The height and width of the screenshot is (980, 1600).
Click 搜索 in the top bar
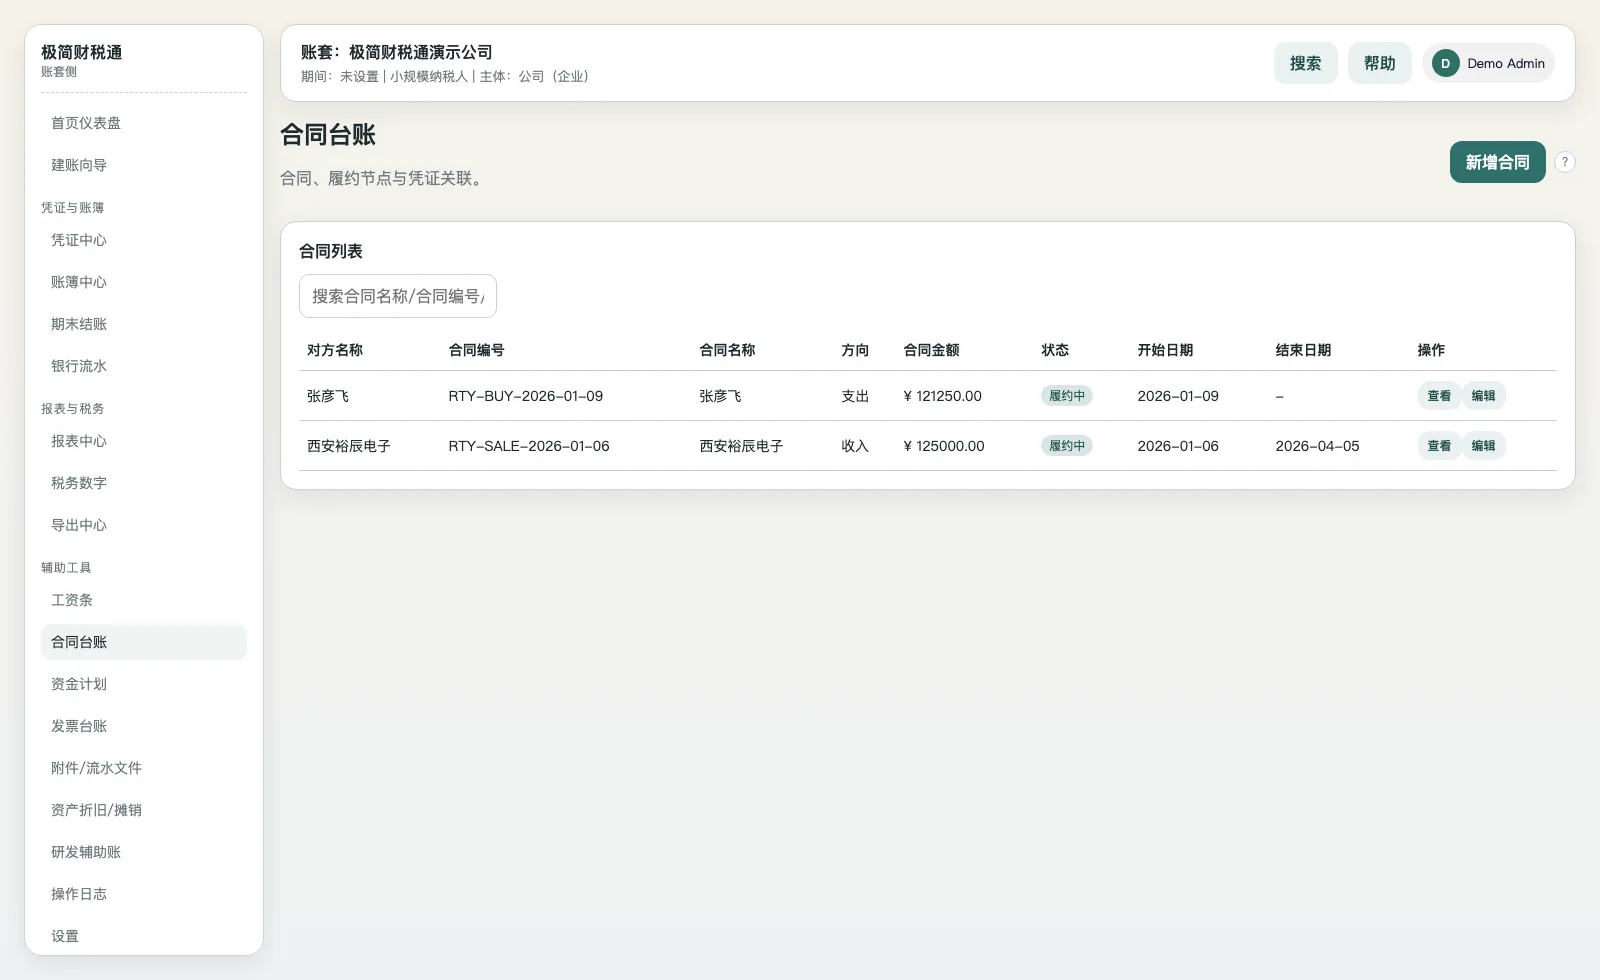pos(1305,63)
